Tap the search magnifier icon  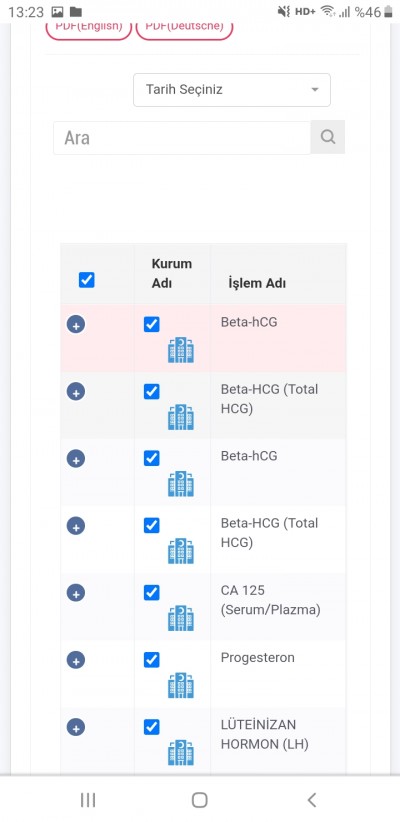point(328,137)
